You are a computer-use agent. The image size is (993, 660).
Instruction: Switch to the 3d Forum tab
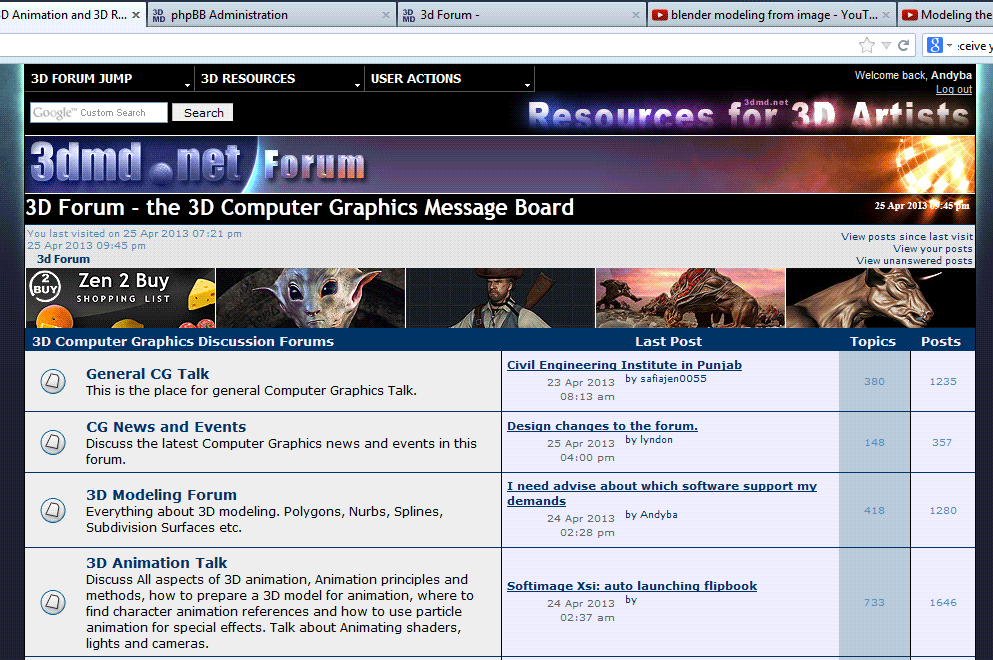point(522,15)
